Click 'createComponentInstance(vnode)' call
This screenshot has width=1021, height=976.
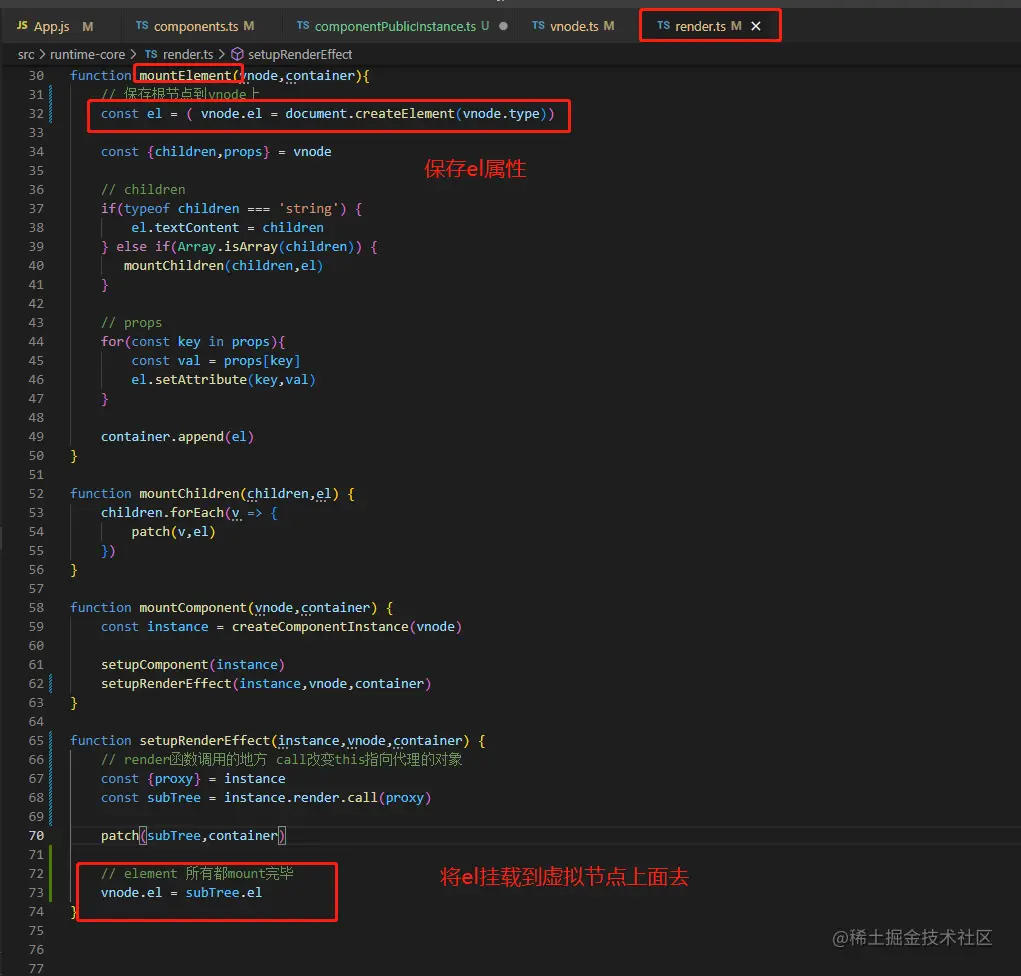click(346, 626)
